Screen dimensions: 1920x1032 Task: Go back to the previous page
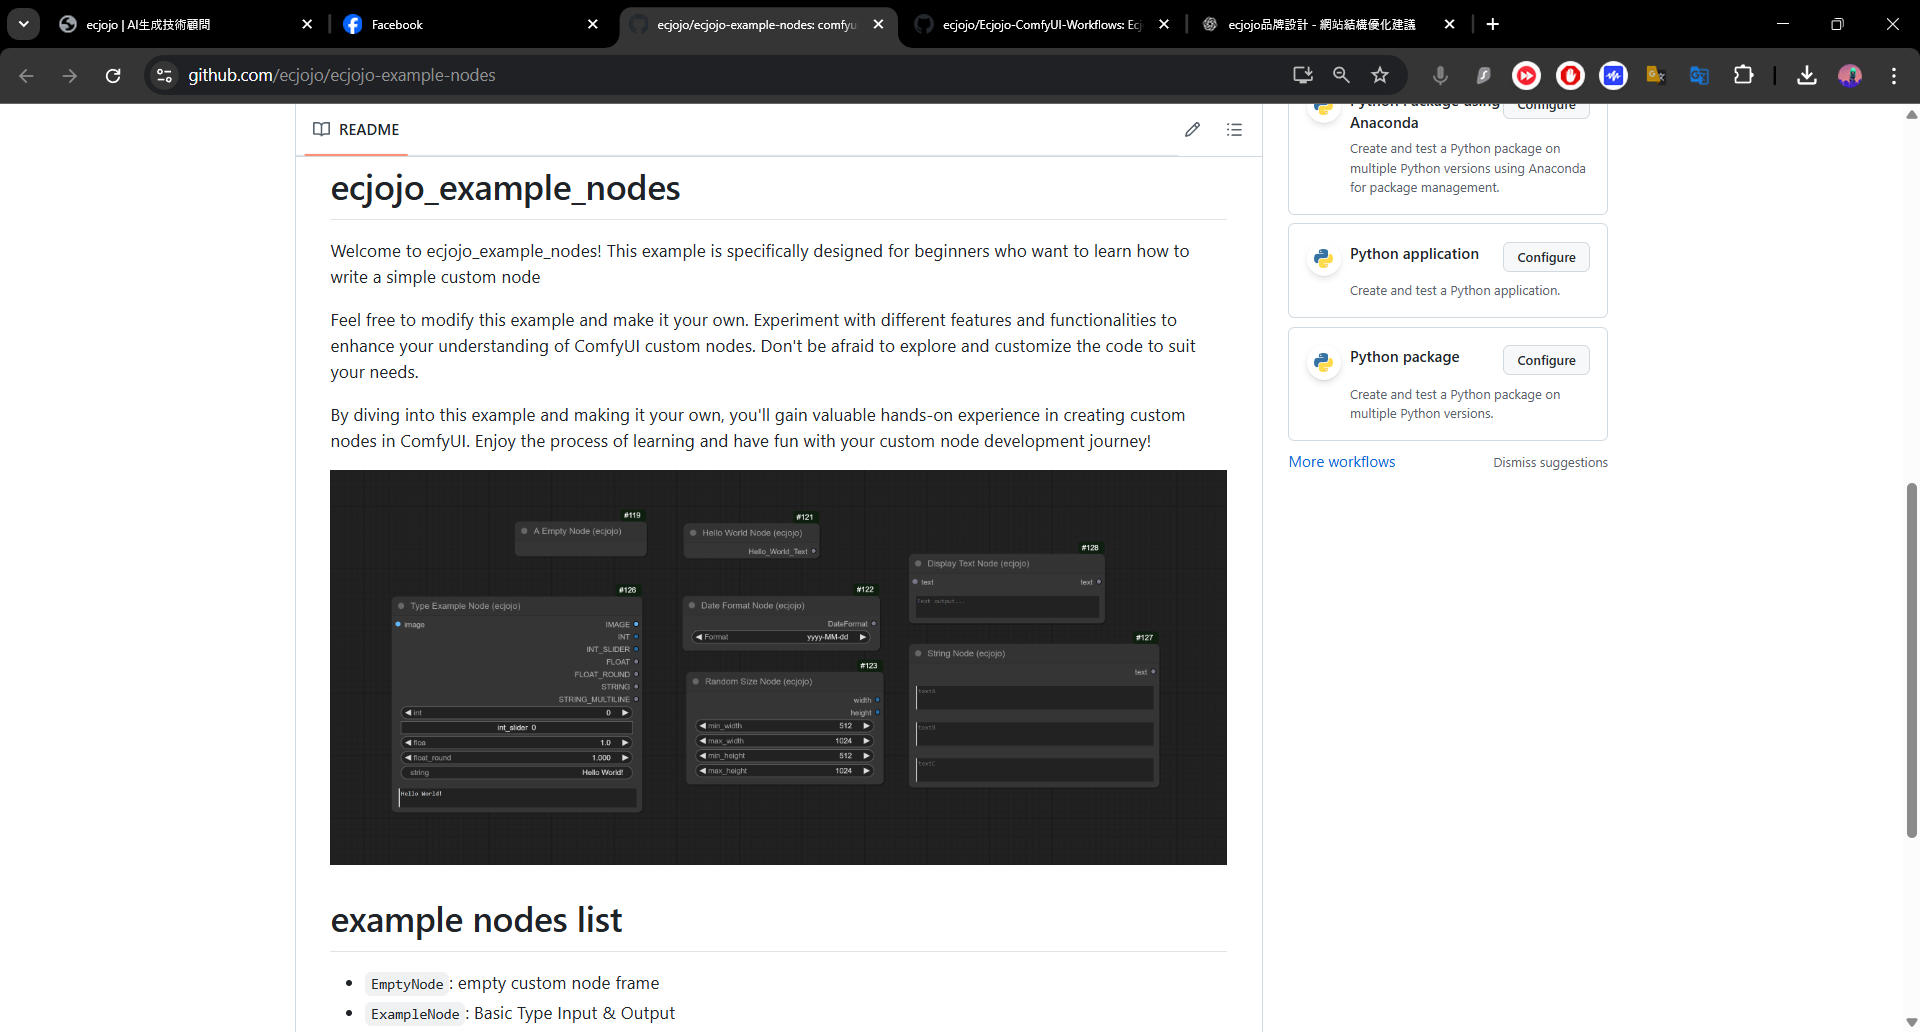pos(27,75)
